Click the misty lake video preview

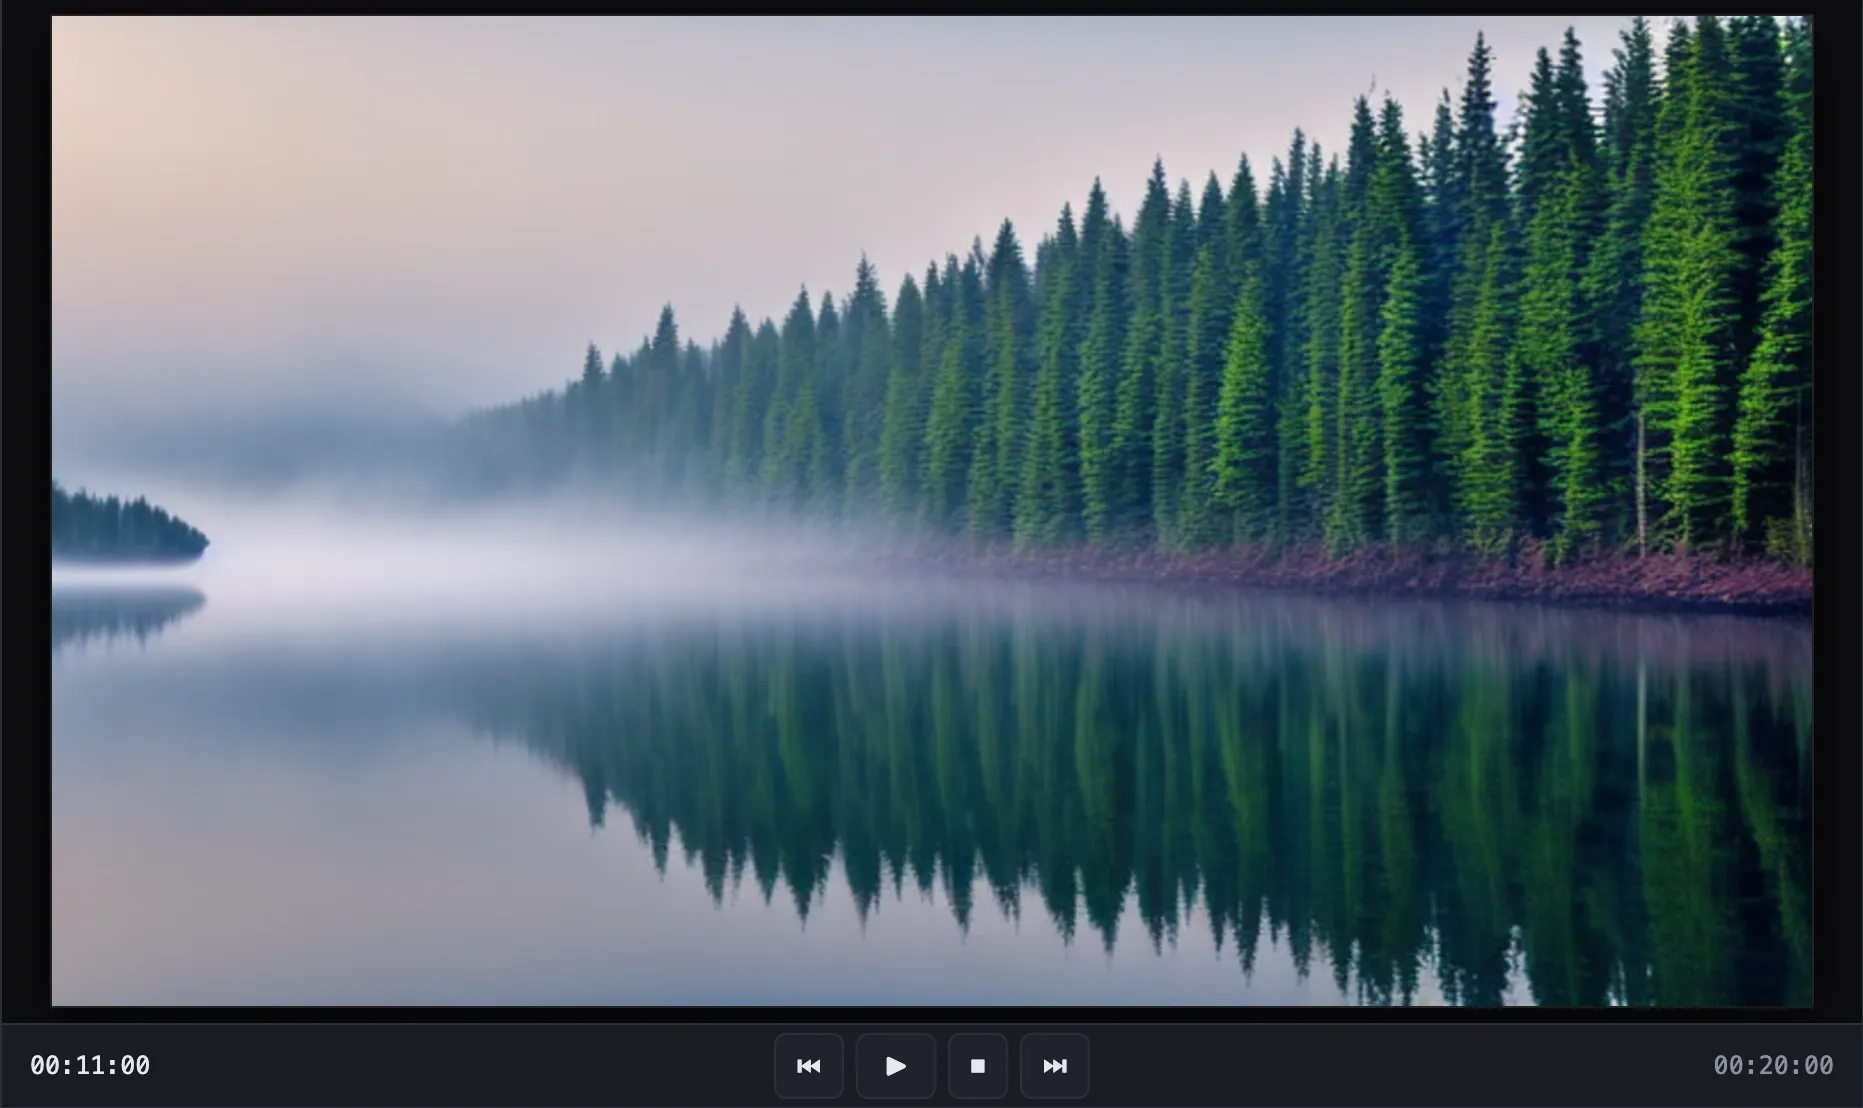point(932,510)
